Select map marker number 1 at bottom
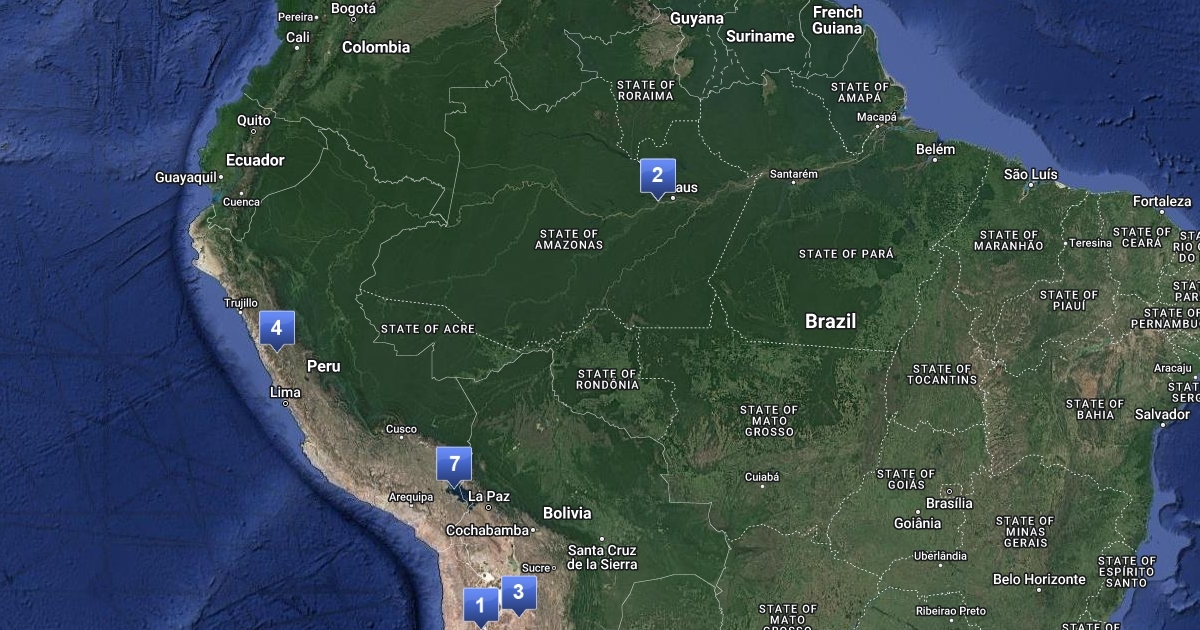 coord(480,606)
